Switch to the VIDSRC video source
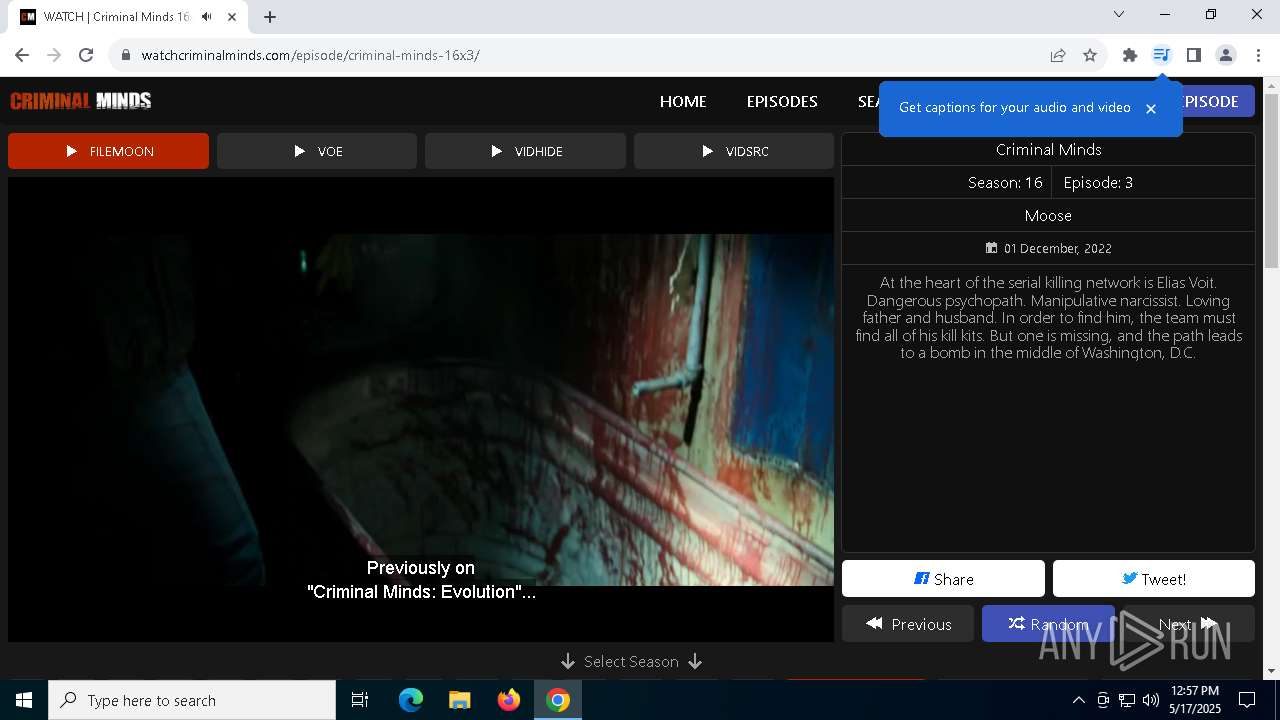The width and height of the screenshot is (1280, 720). (734, 151)
